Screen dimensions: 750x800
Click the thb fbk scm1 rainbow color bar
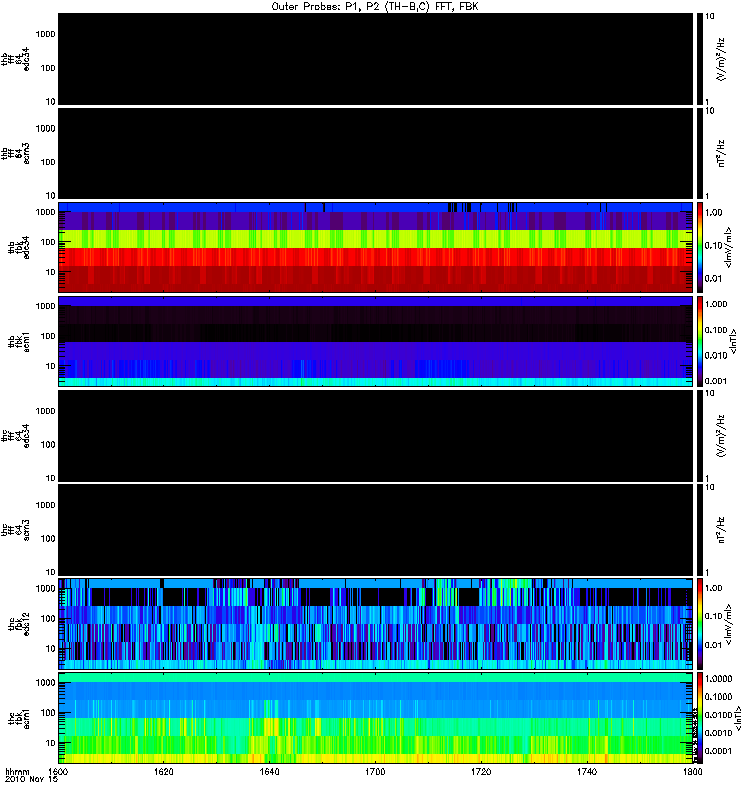click(x=699, y=341)
